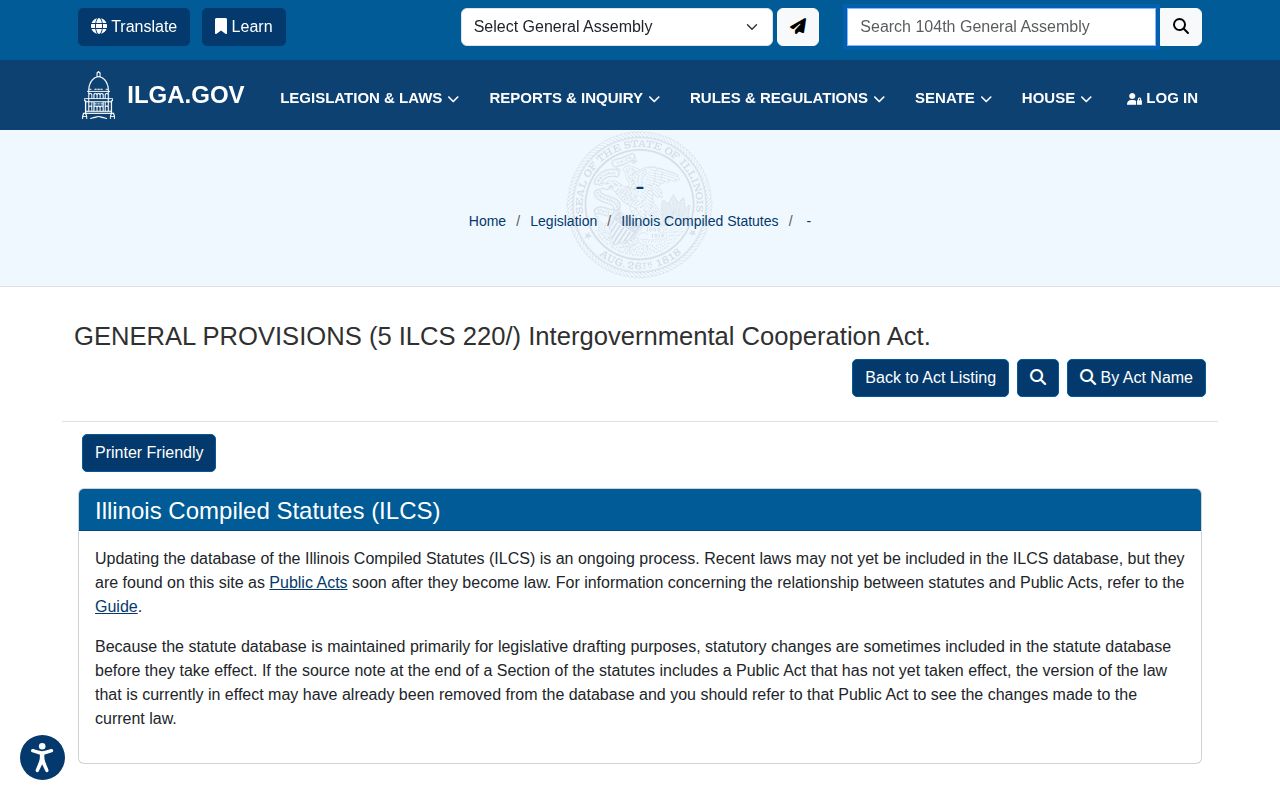Screen dimensions: 1280x800
Task: Click the Printer Friendly button
Action: 149,453
